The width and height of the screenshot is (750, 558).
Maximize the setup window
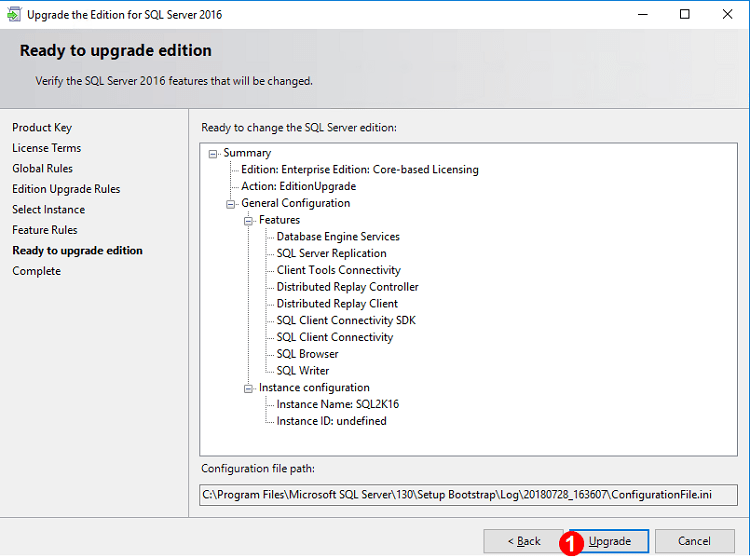click(x=685, y=14)
